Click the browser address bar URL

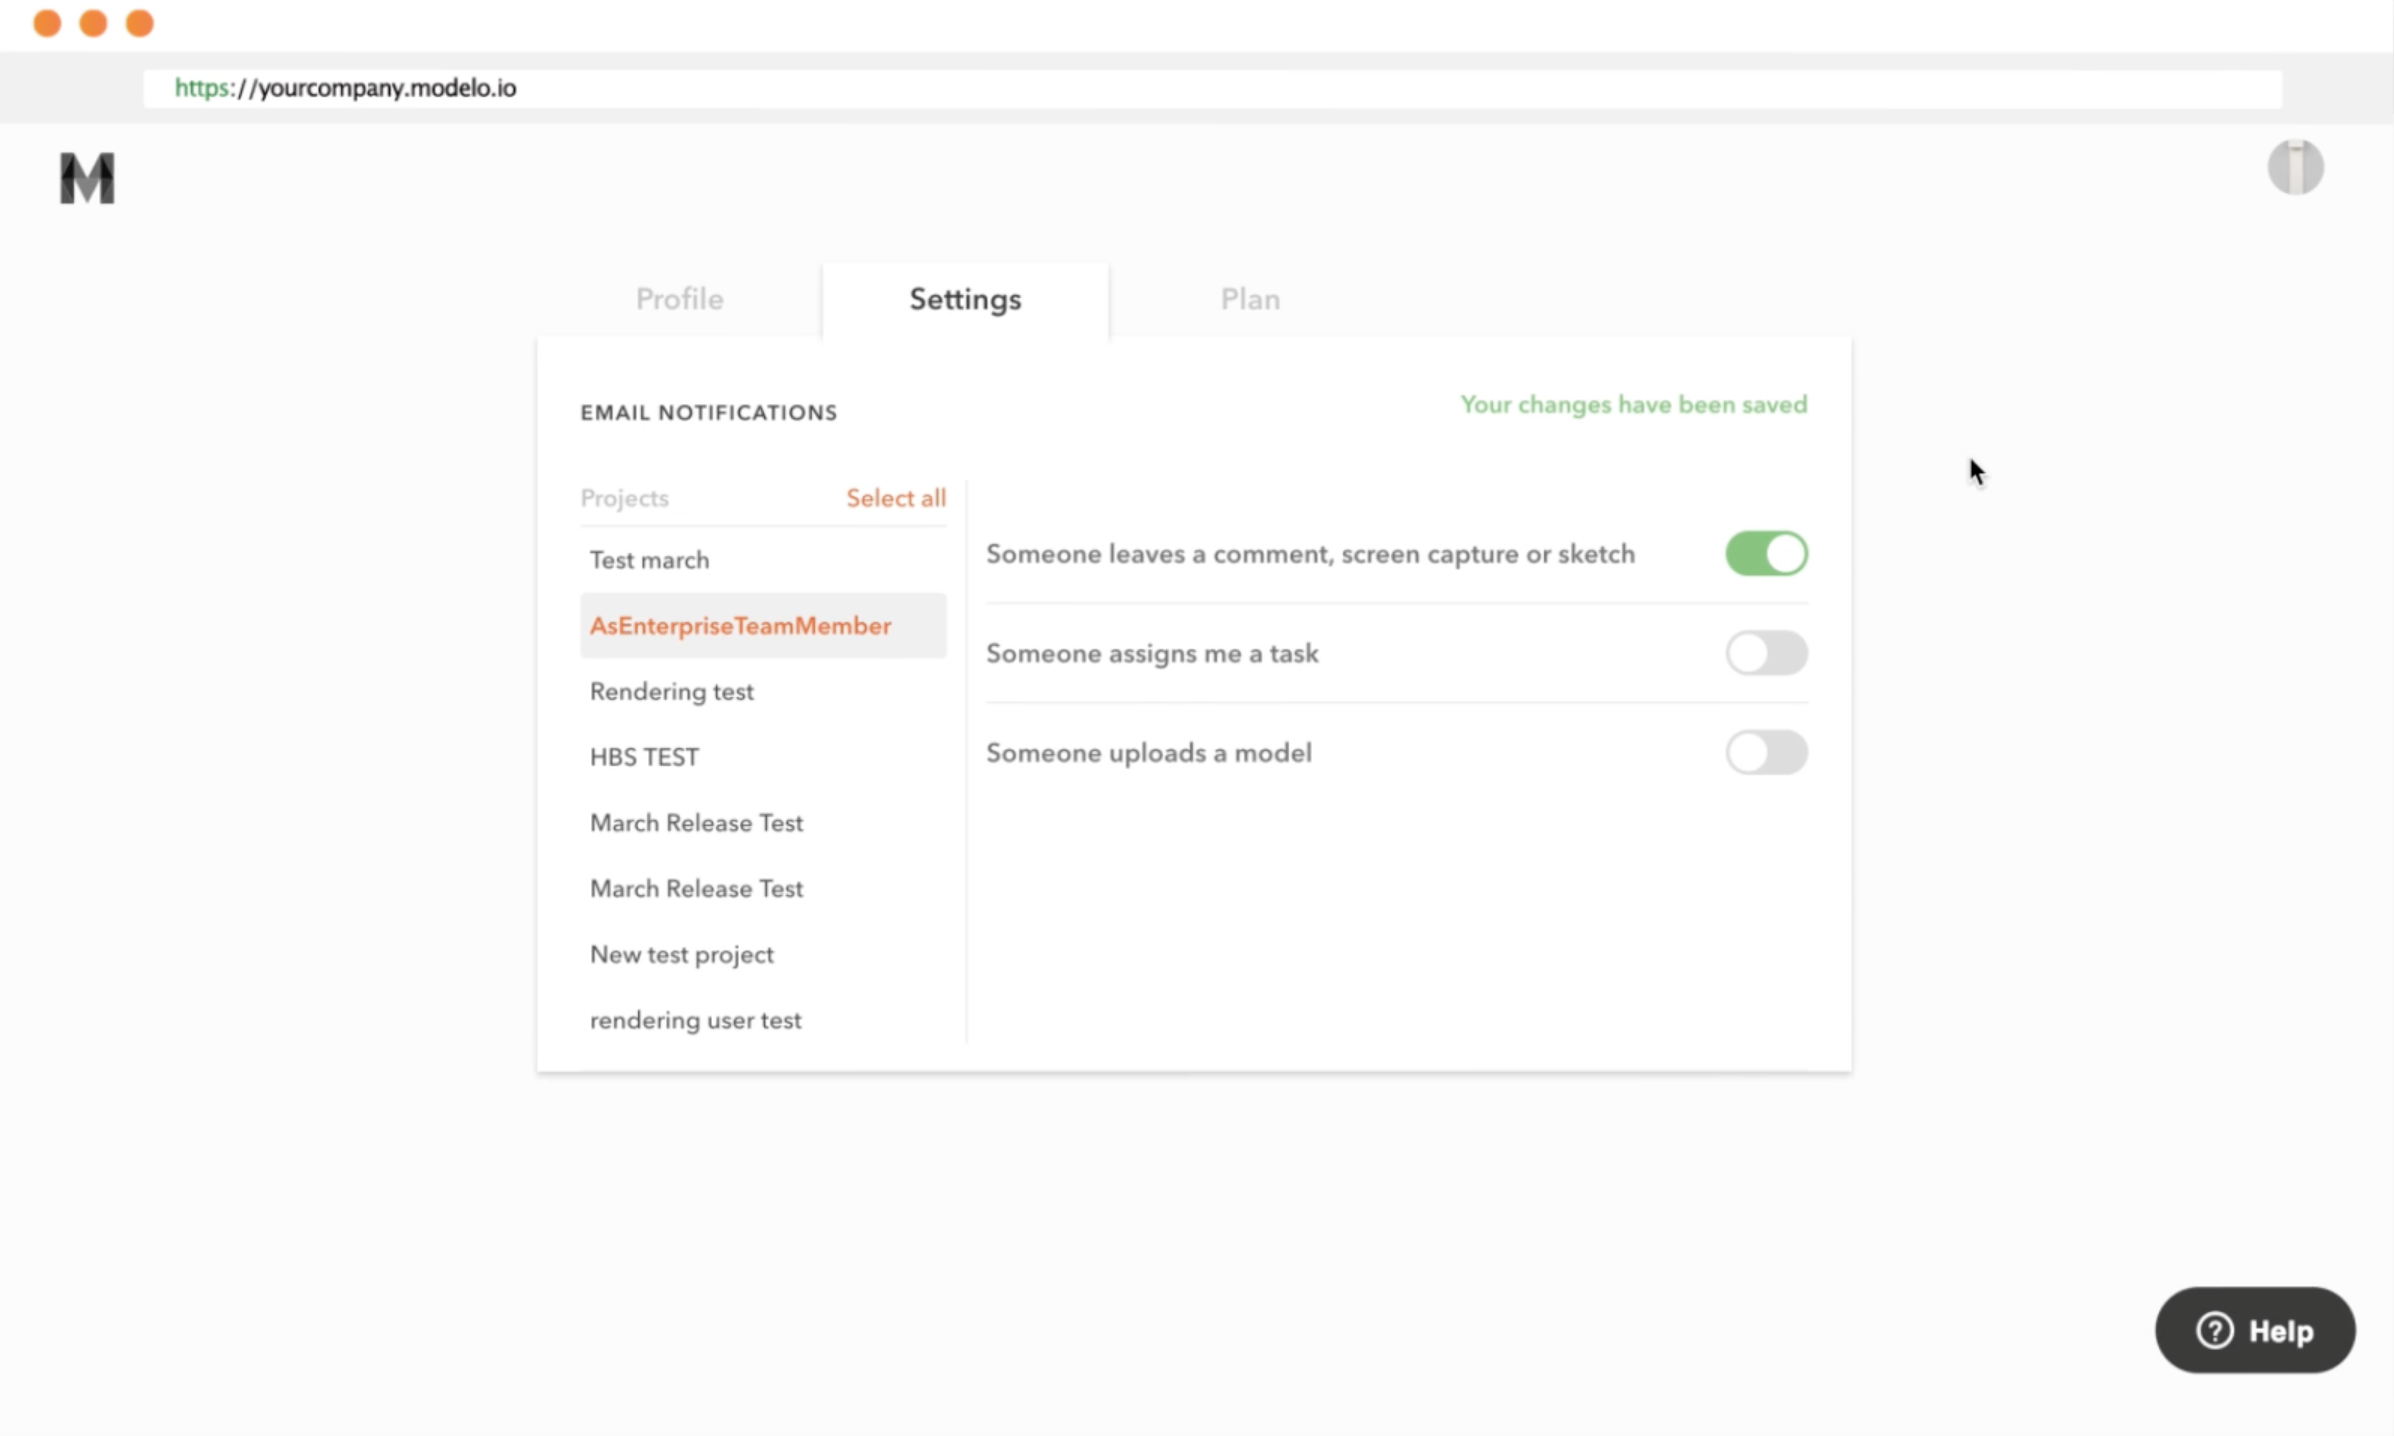345,88
